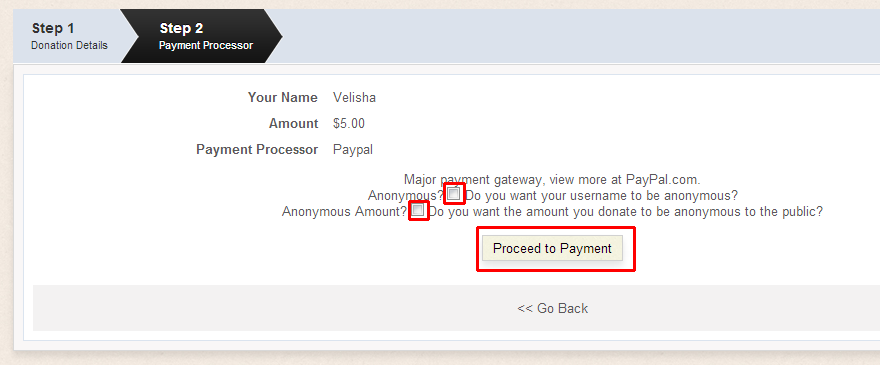Click the Proceed to Payment button

[x=552, y=248]
